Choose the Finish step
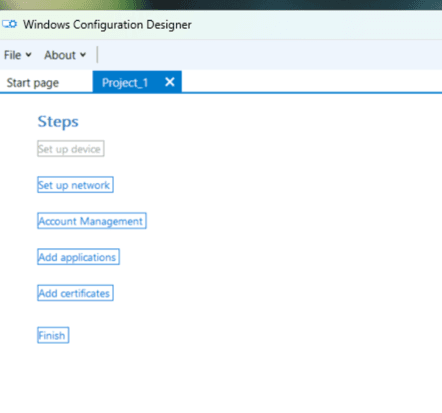The image size is (442, 413). tap(53, 335)
